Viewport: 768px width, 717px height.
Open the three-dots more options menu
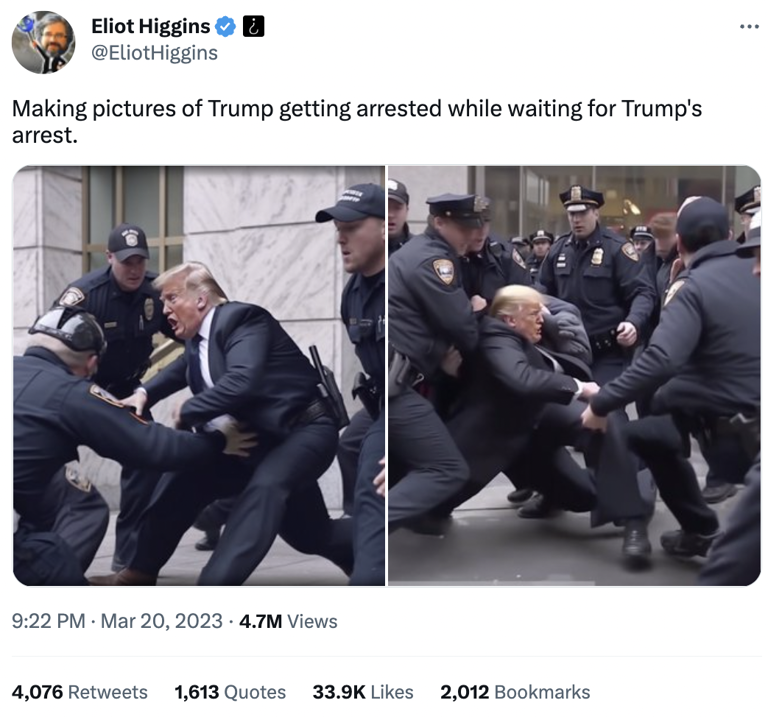coord(749,26)
